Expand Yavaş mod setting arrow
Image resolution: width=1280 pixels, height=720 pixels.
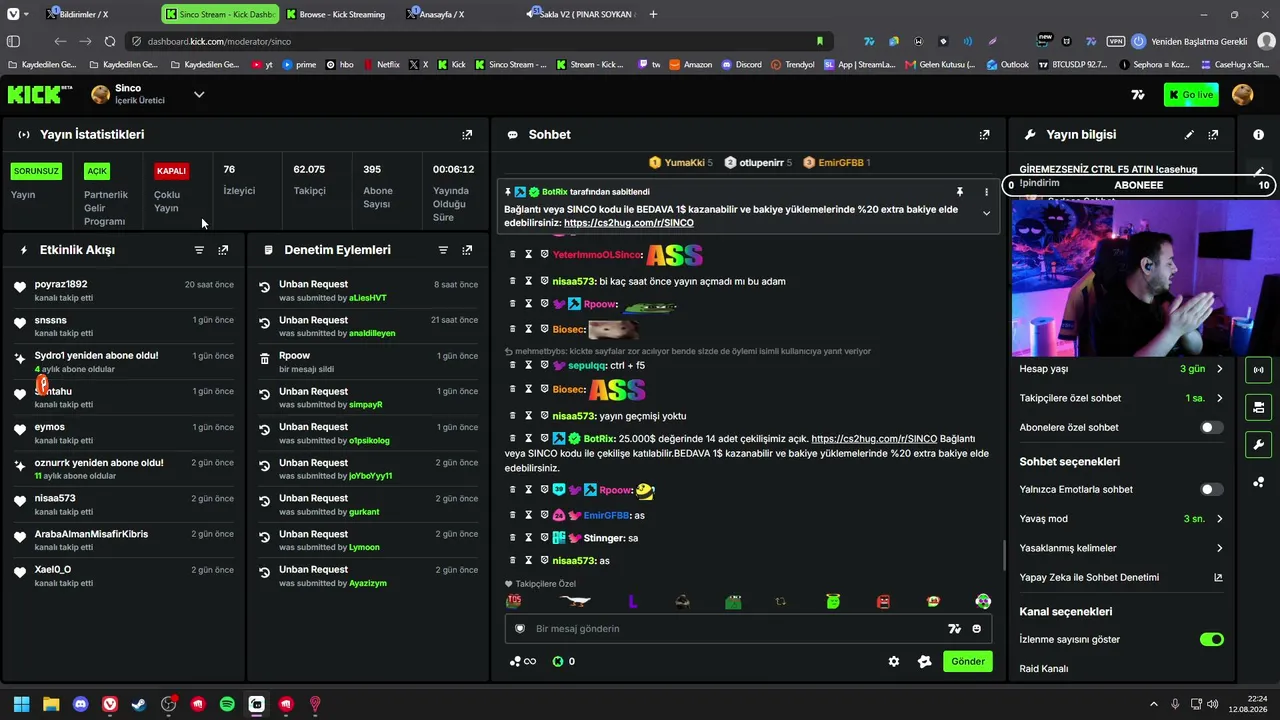click(x=1219, y=519)
